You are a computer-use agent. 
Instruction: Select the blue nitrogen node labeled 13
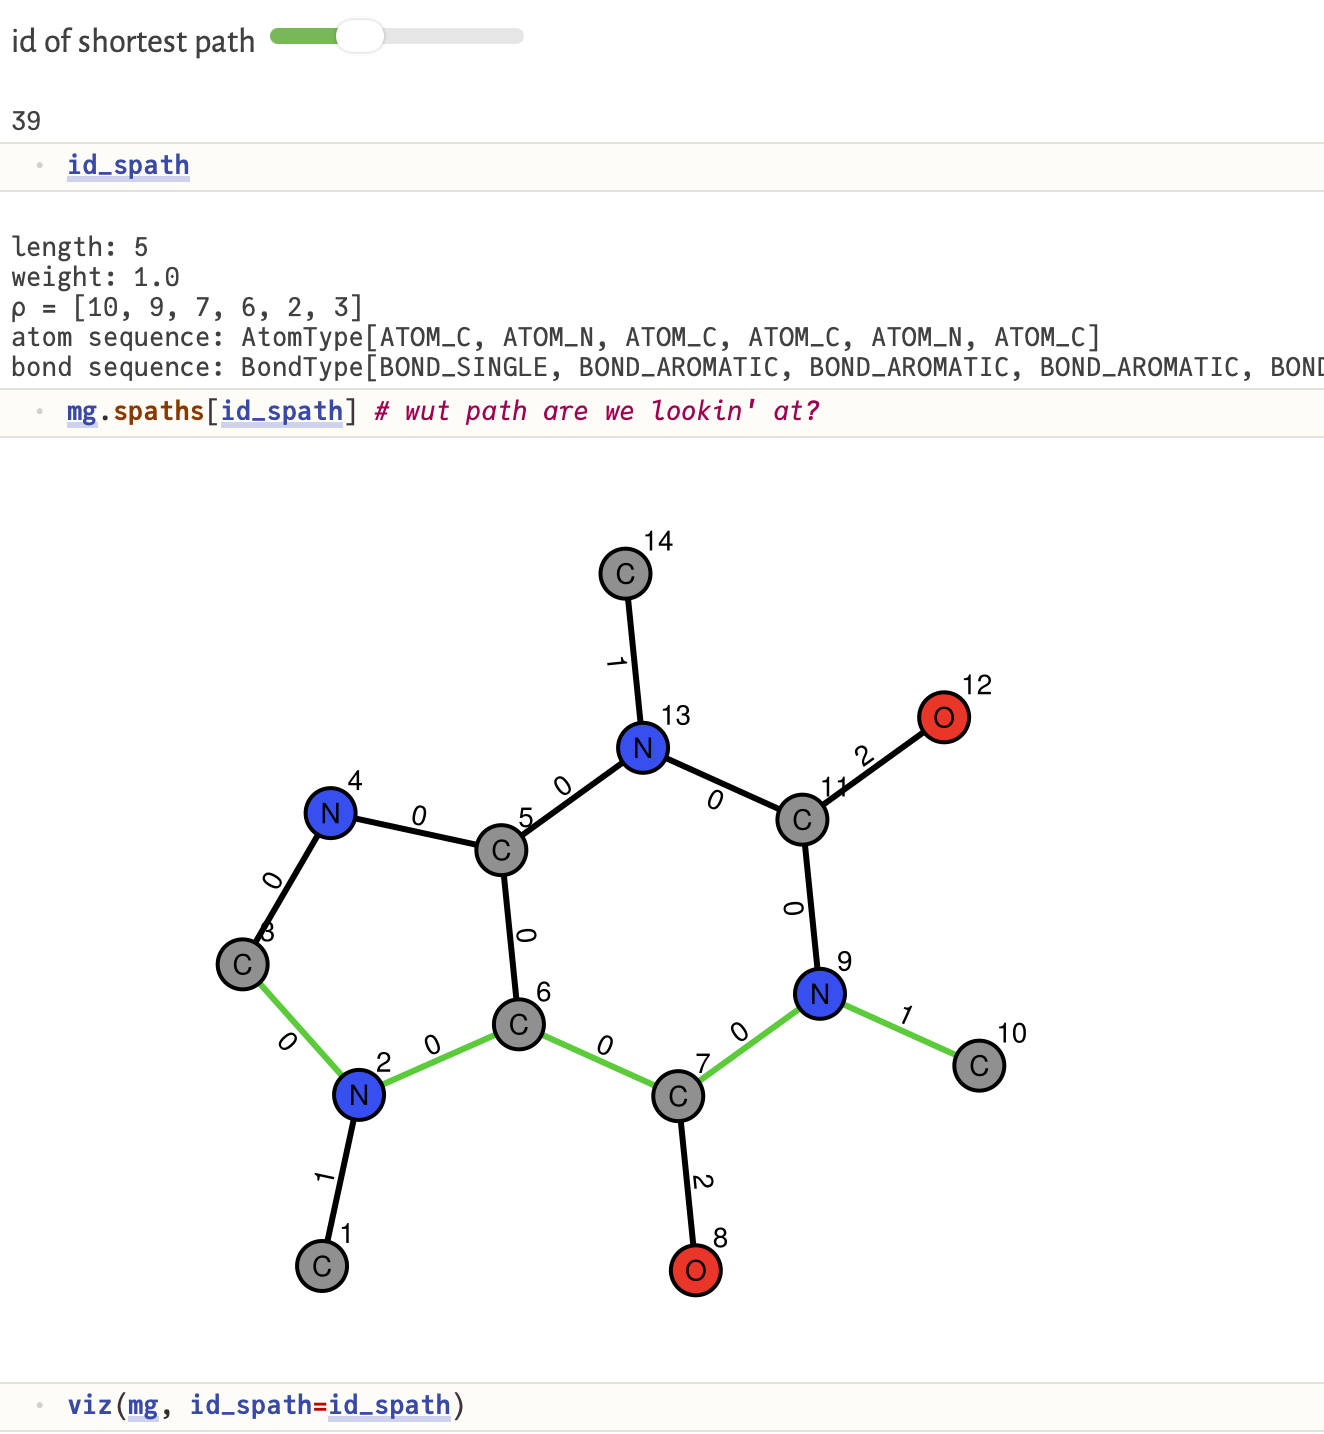[642, 748]
